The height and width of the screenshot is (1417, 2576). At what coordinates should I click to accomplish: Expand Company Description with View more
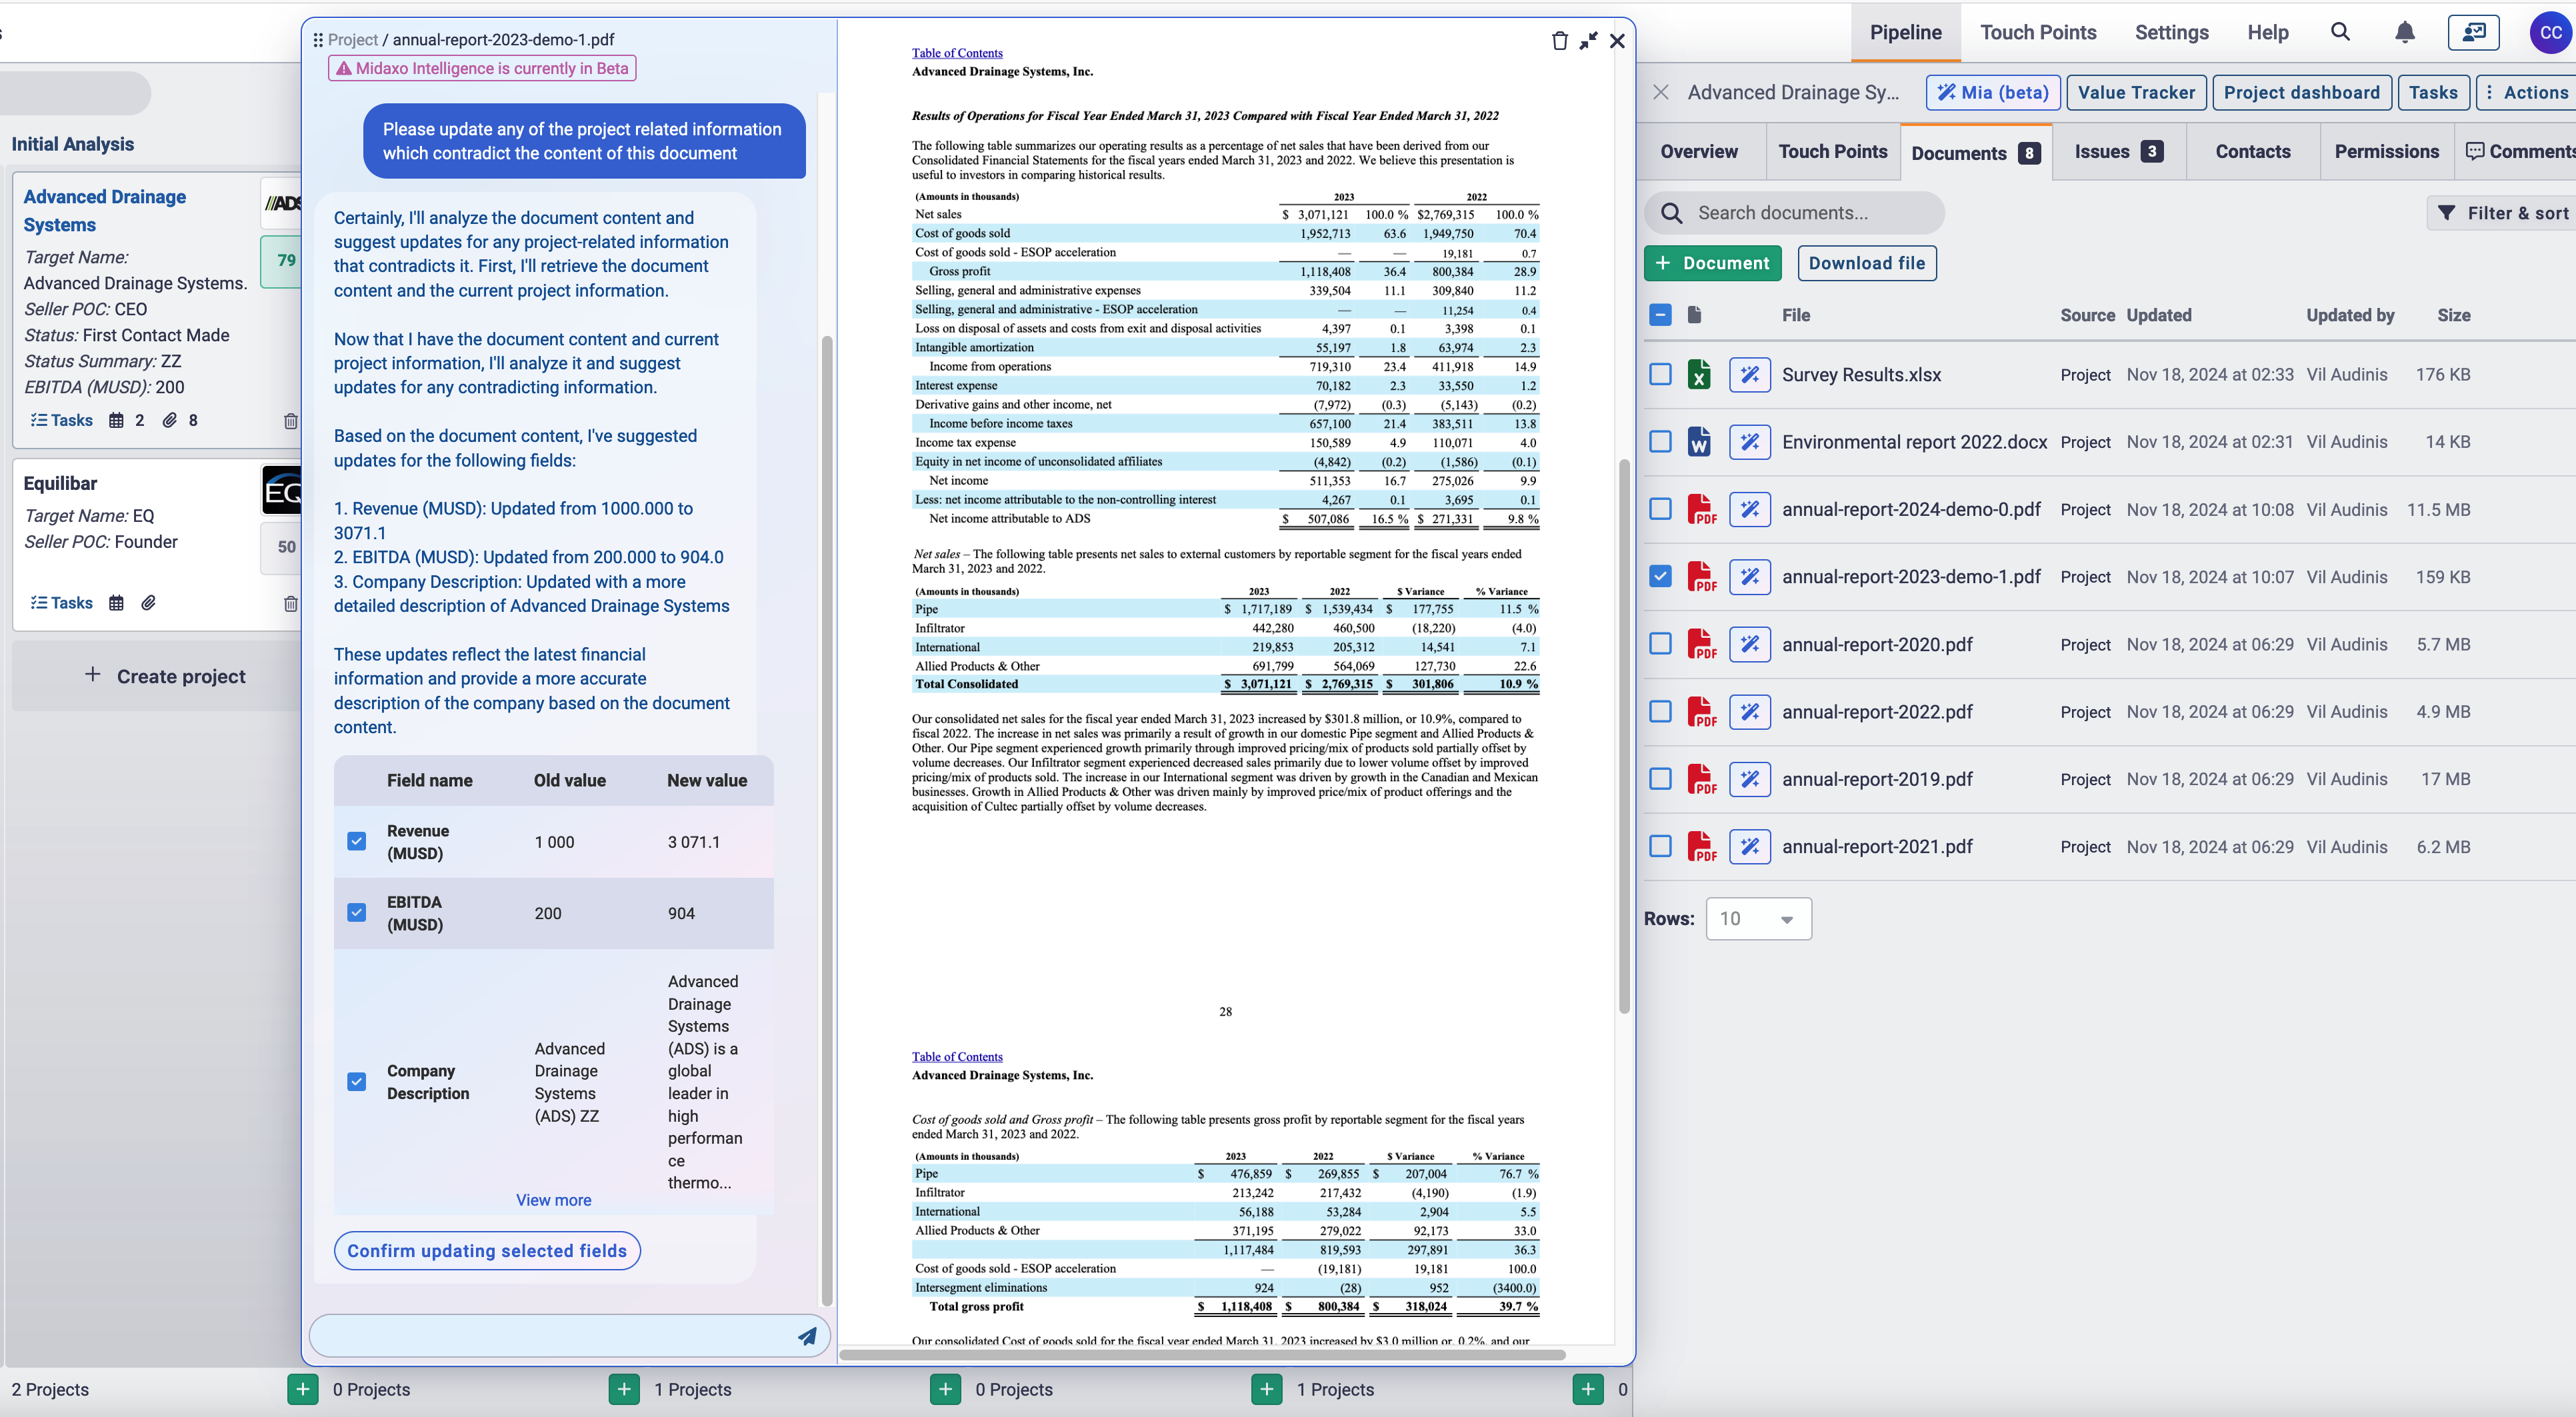pos(553,1200)
